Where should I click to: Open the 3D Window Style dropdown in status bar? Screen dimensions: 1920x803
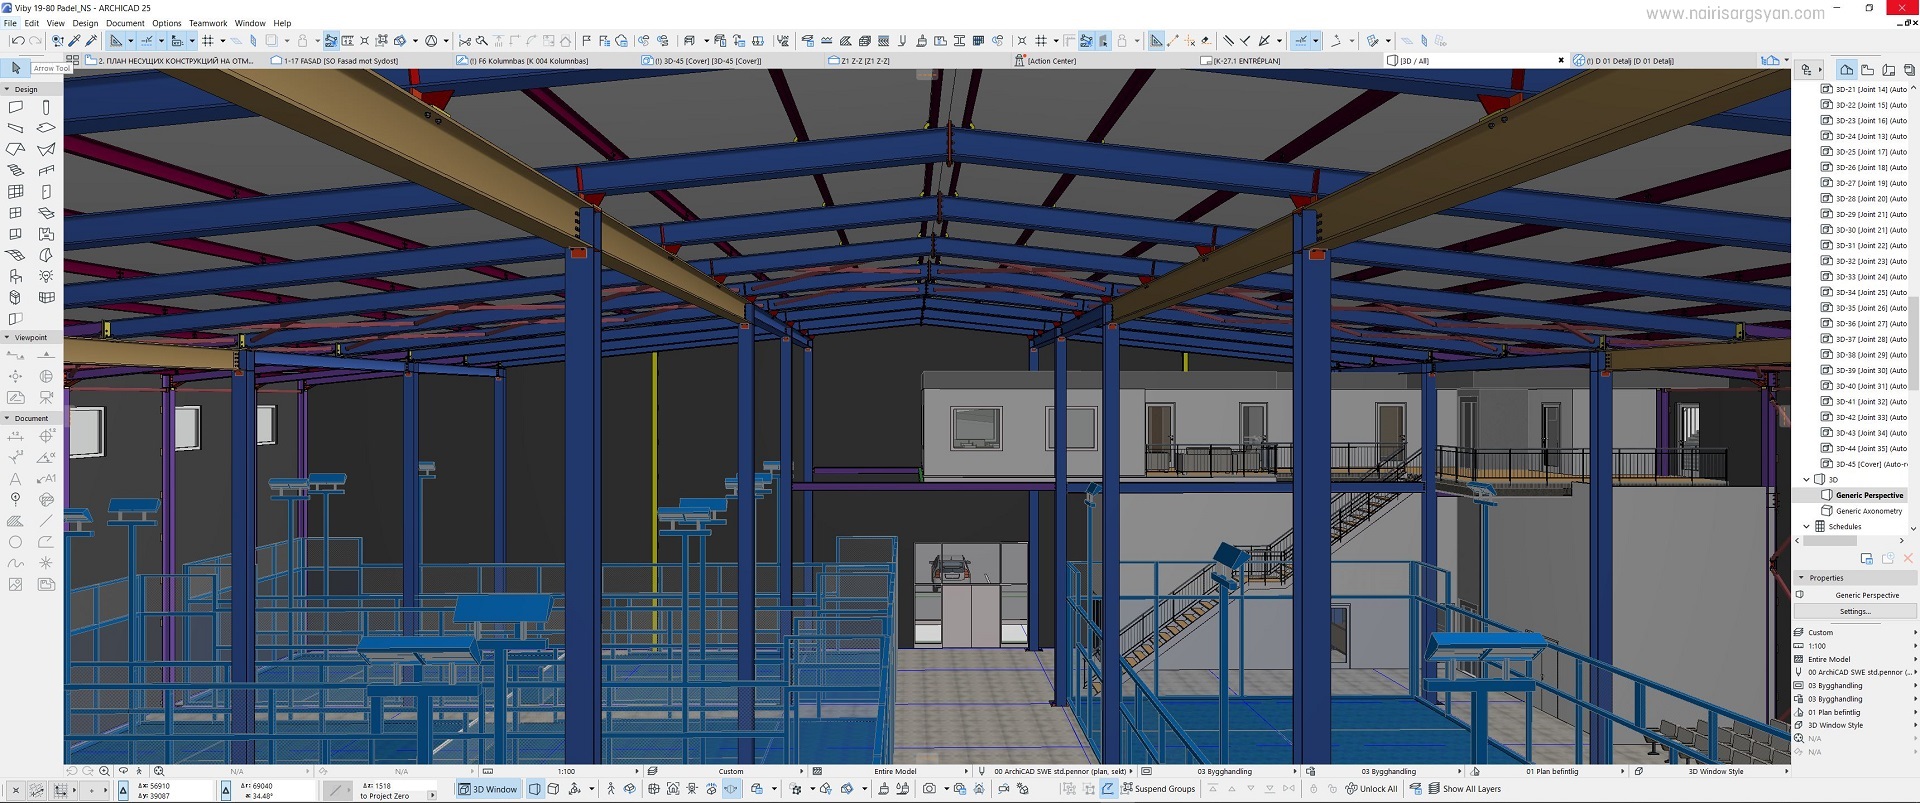1712,771
